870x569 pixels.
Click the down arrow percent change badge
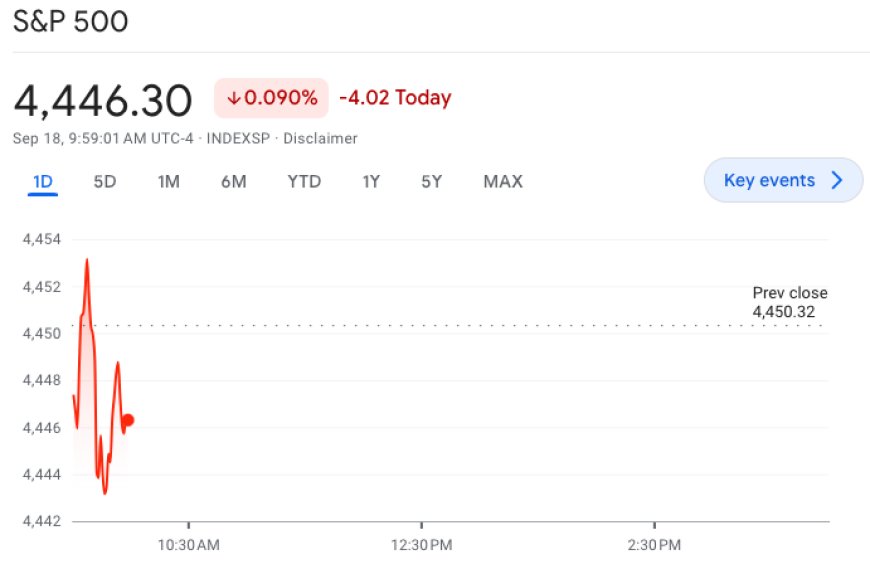point(271,98)
